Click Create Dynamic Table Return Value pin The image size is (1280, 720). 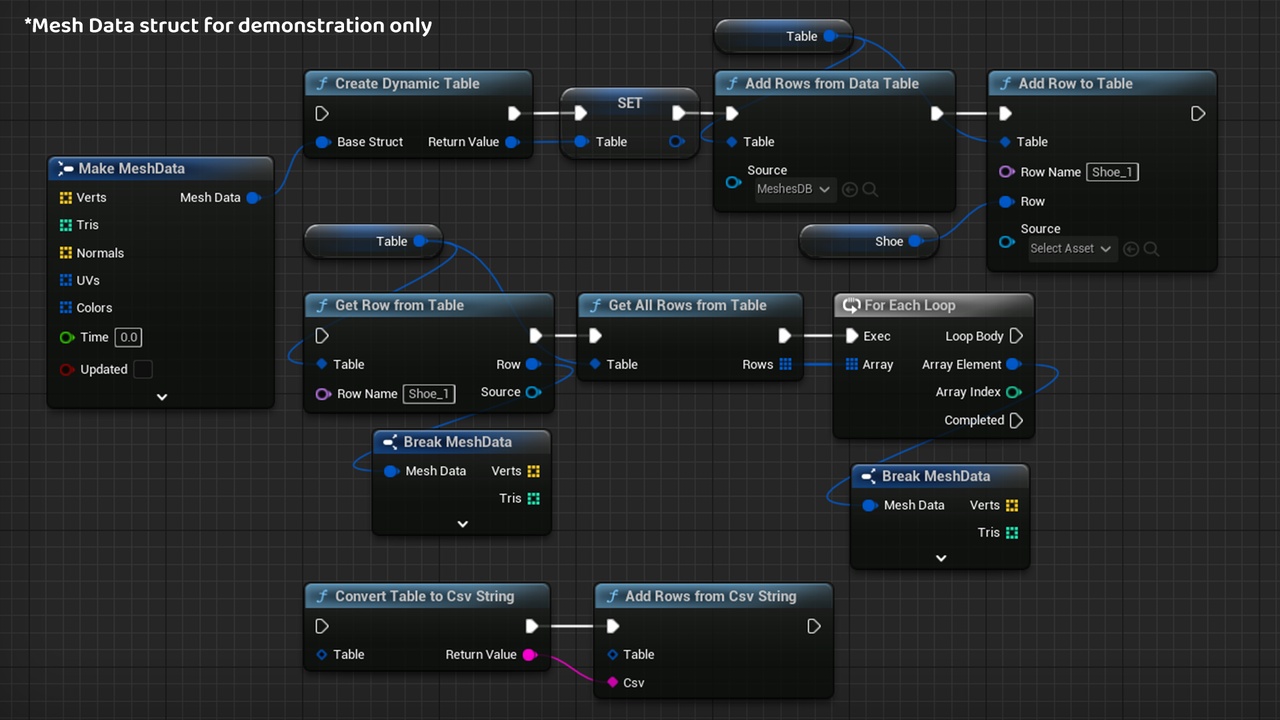coord(512,142)
